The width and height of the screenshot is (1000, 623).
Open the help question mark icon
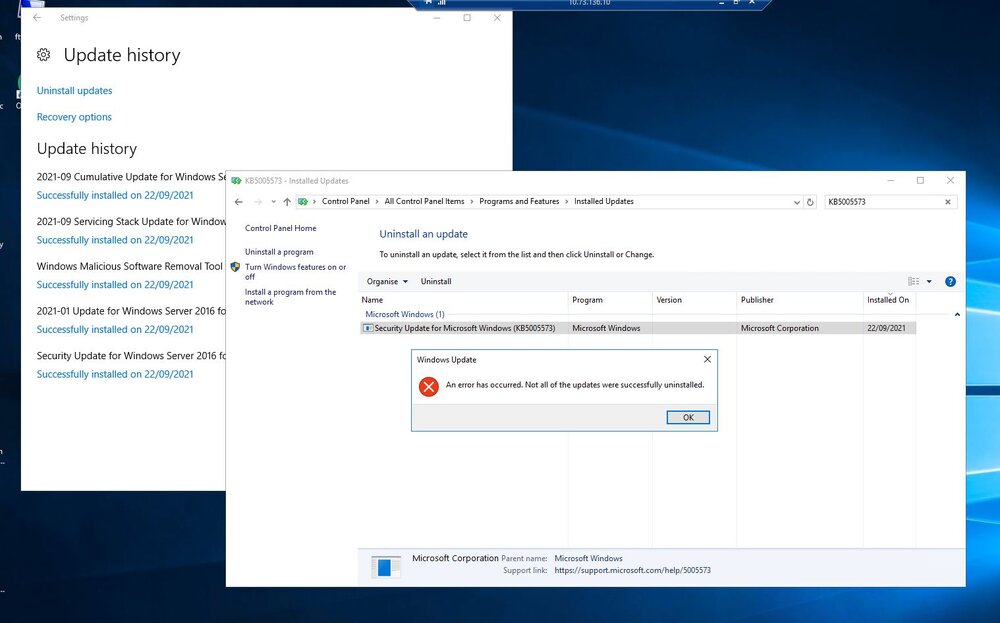click(x=950, y=281)
